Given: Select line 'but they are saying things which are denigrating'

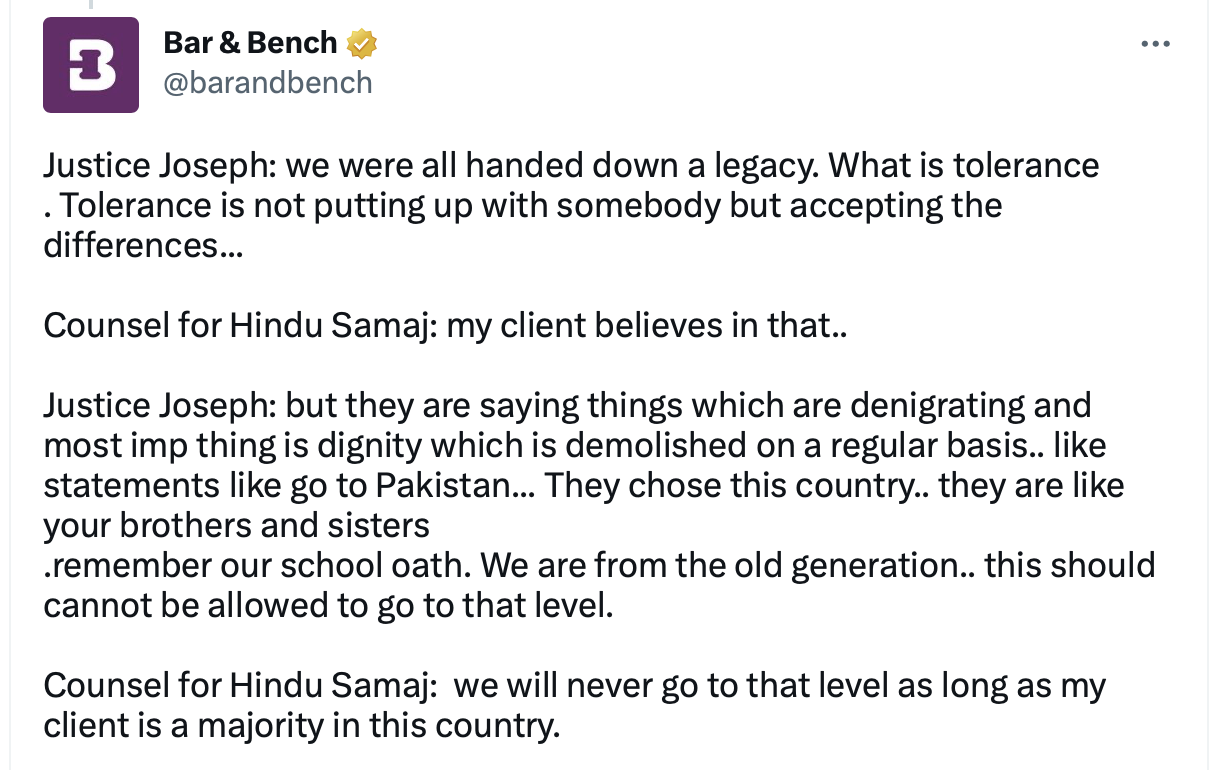Looking at the screenshot, I should click(567, 406).
